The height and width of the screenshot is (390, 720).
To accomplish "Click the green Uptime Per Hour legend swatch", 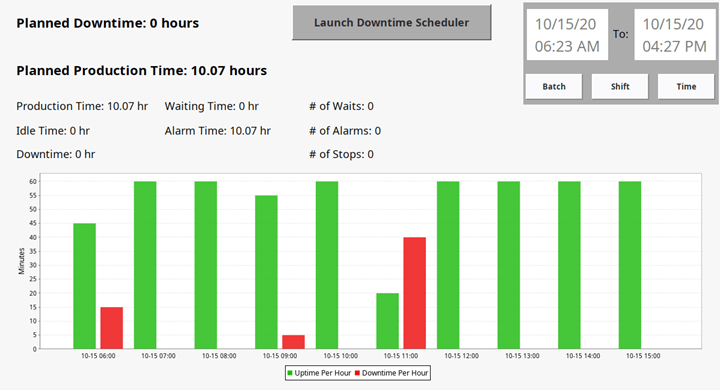I will click(290, 373).
